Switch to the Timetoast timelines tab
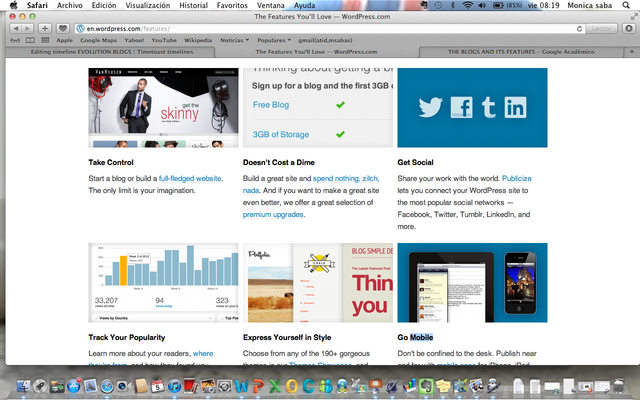 click(x=112, y=52)
